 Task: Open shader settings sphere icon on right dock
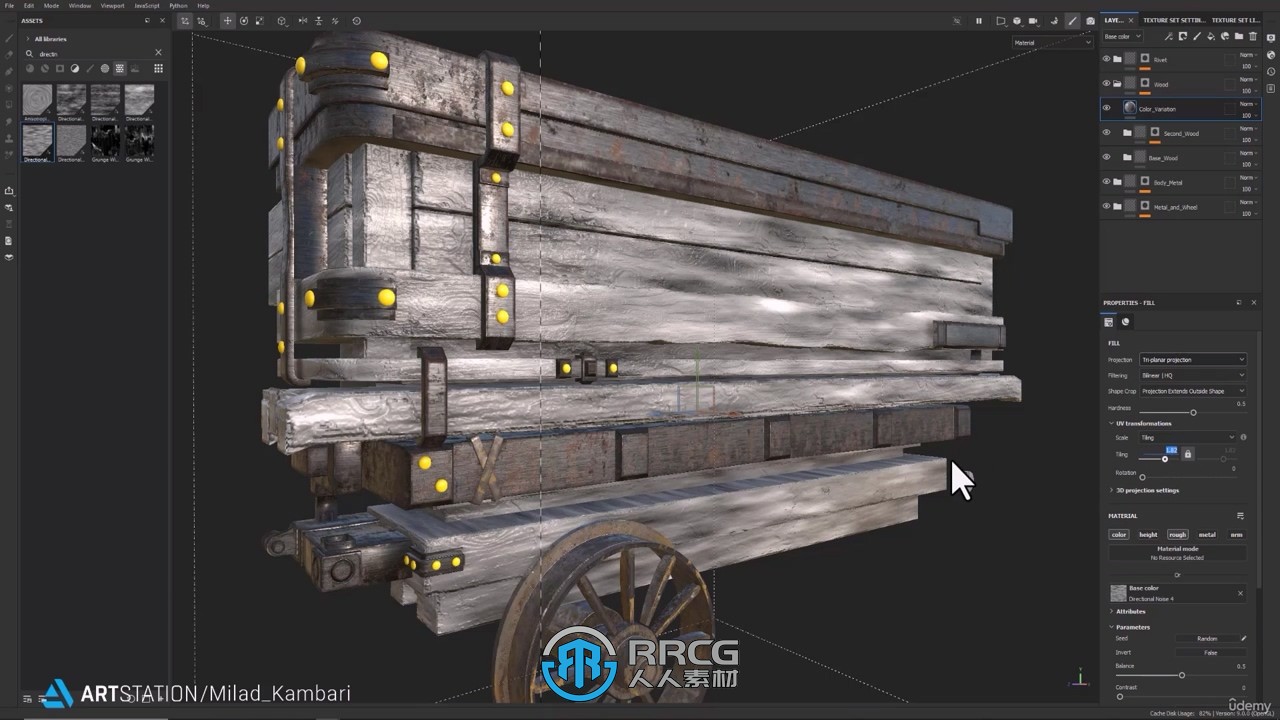[x=1271, y=55]
